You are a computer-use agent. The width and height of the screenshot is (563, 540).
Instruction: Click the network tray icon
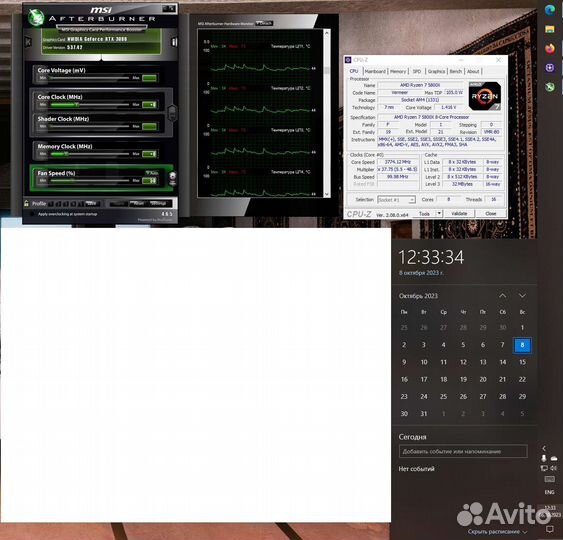[x=544, y=468]
